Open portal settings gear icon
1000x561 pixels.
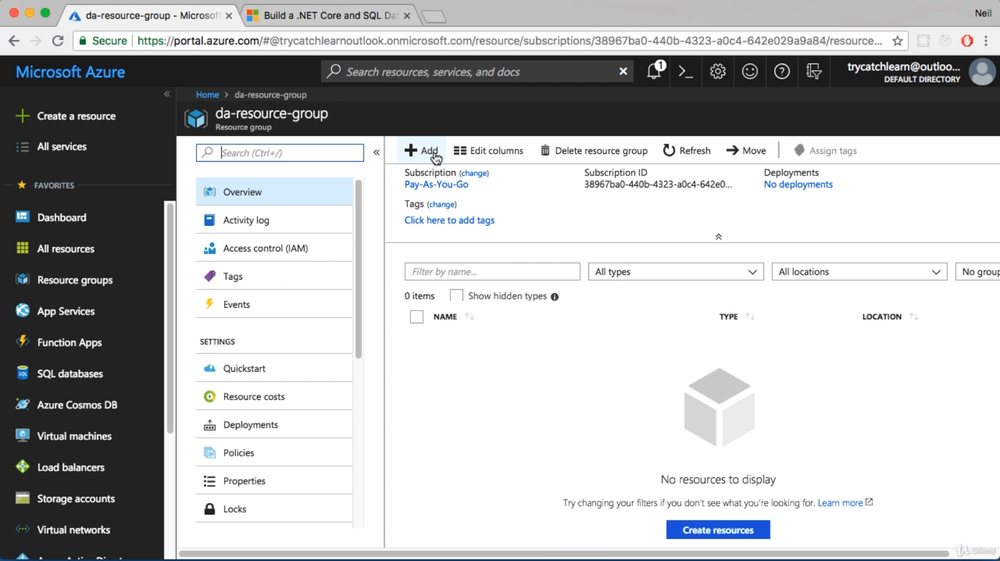click(x=718, y=71)
